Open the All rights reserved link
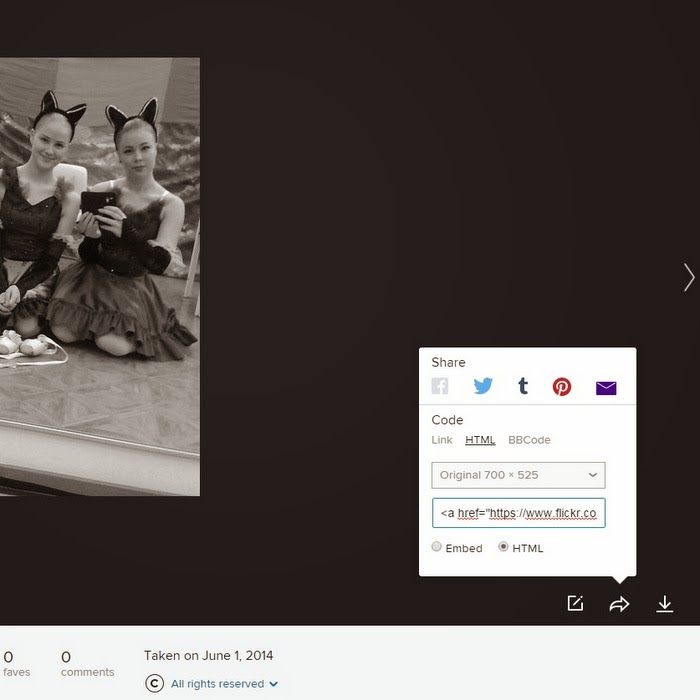700x700 pixels. [217, 684]
